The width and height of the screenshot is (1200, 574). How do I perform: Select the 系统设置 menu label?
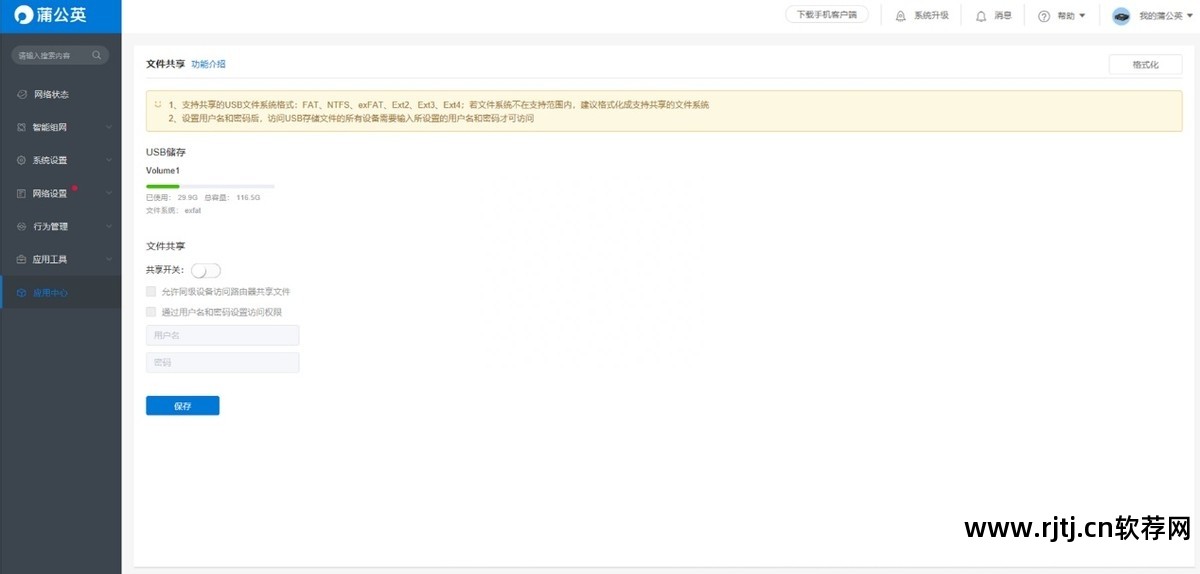50,160
